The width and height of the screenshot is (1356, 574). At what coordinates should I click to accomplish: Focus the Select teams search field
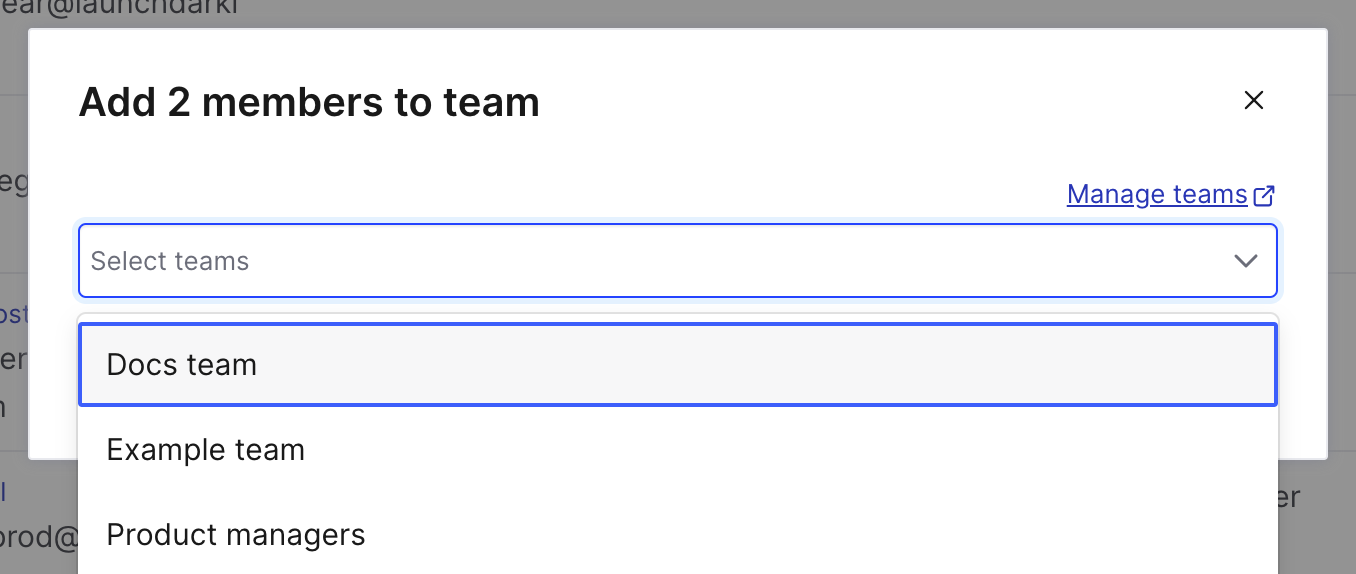tap(600, 261)
